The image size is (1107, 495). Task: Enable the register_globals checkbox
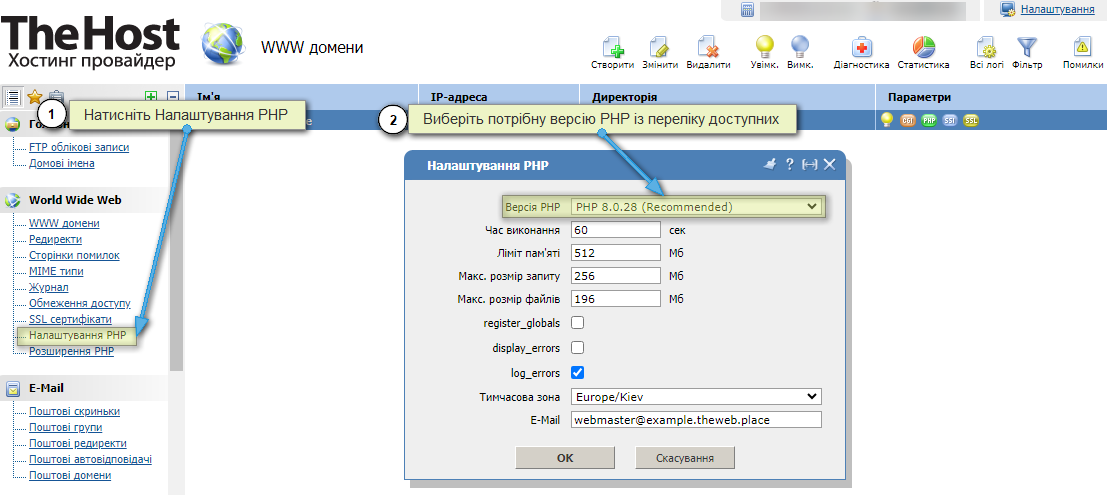578,323
